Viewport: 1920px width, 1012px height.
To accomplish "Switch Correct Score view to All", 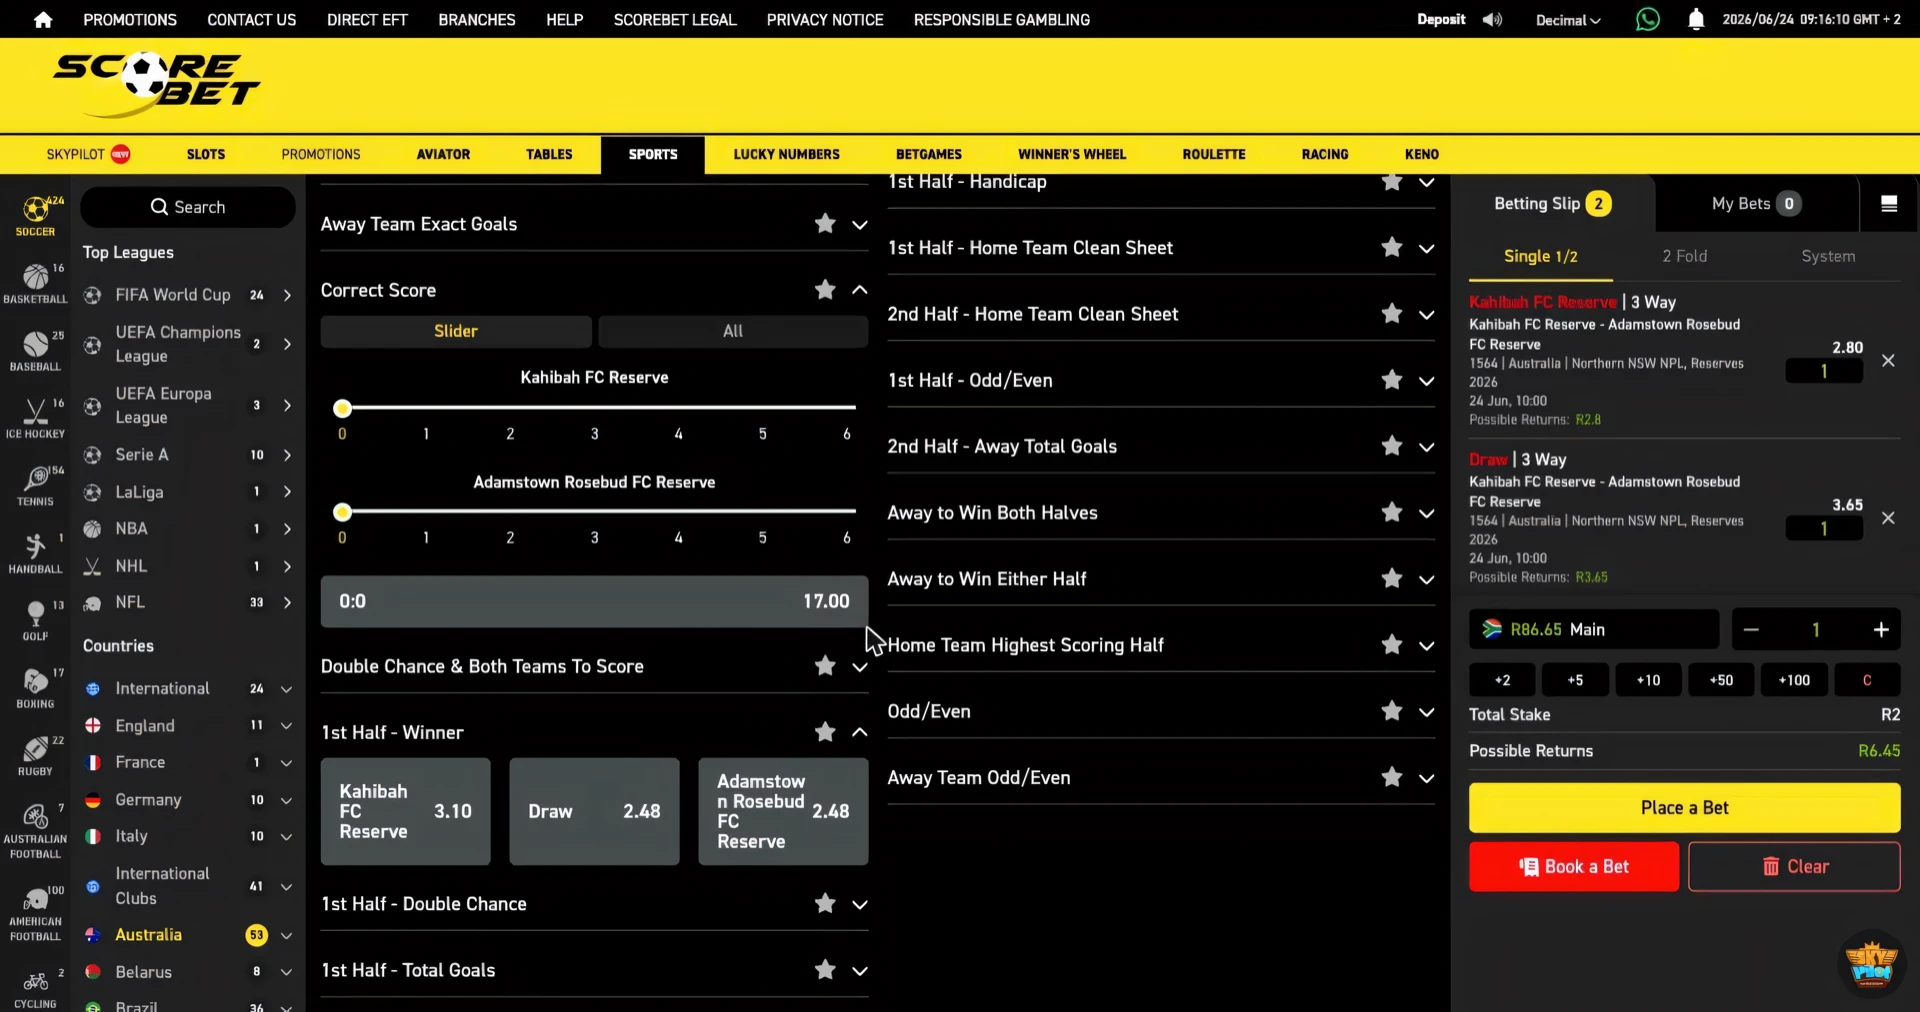I will pos(733,331).
